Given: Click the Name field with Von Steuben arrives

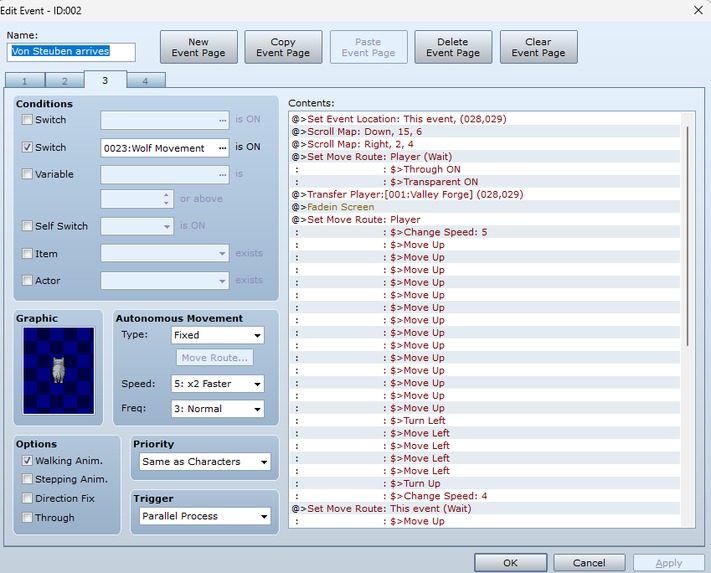Looking at the screenshot, I should 71,52.
